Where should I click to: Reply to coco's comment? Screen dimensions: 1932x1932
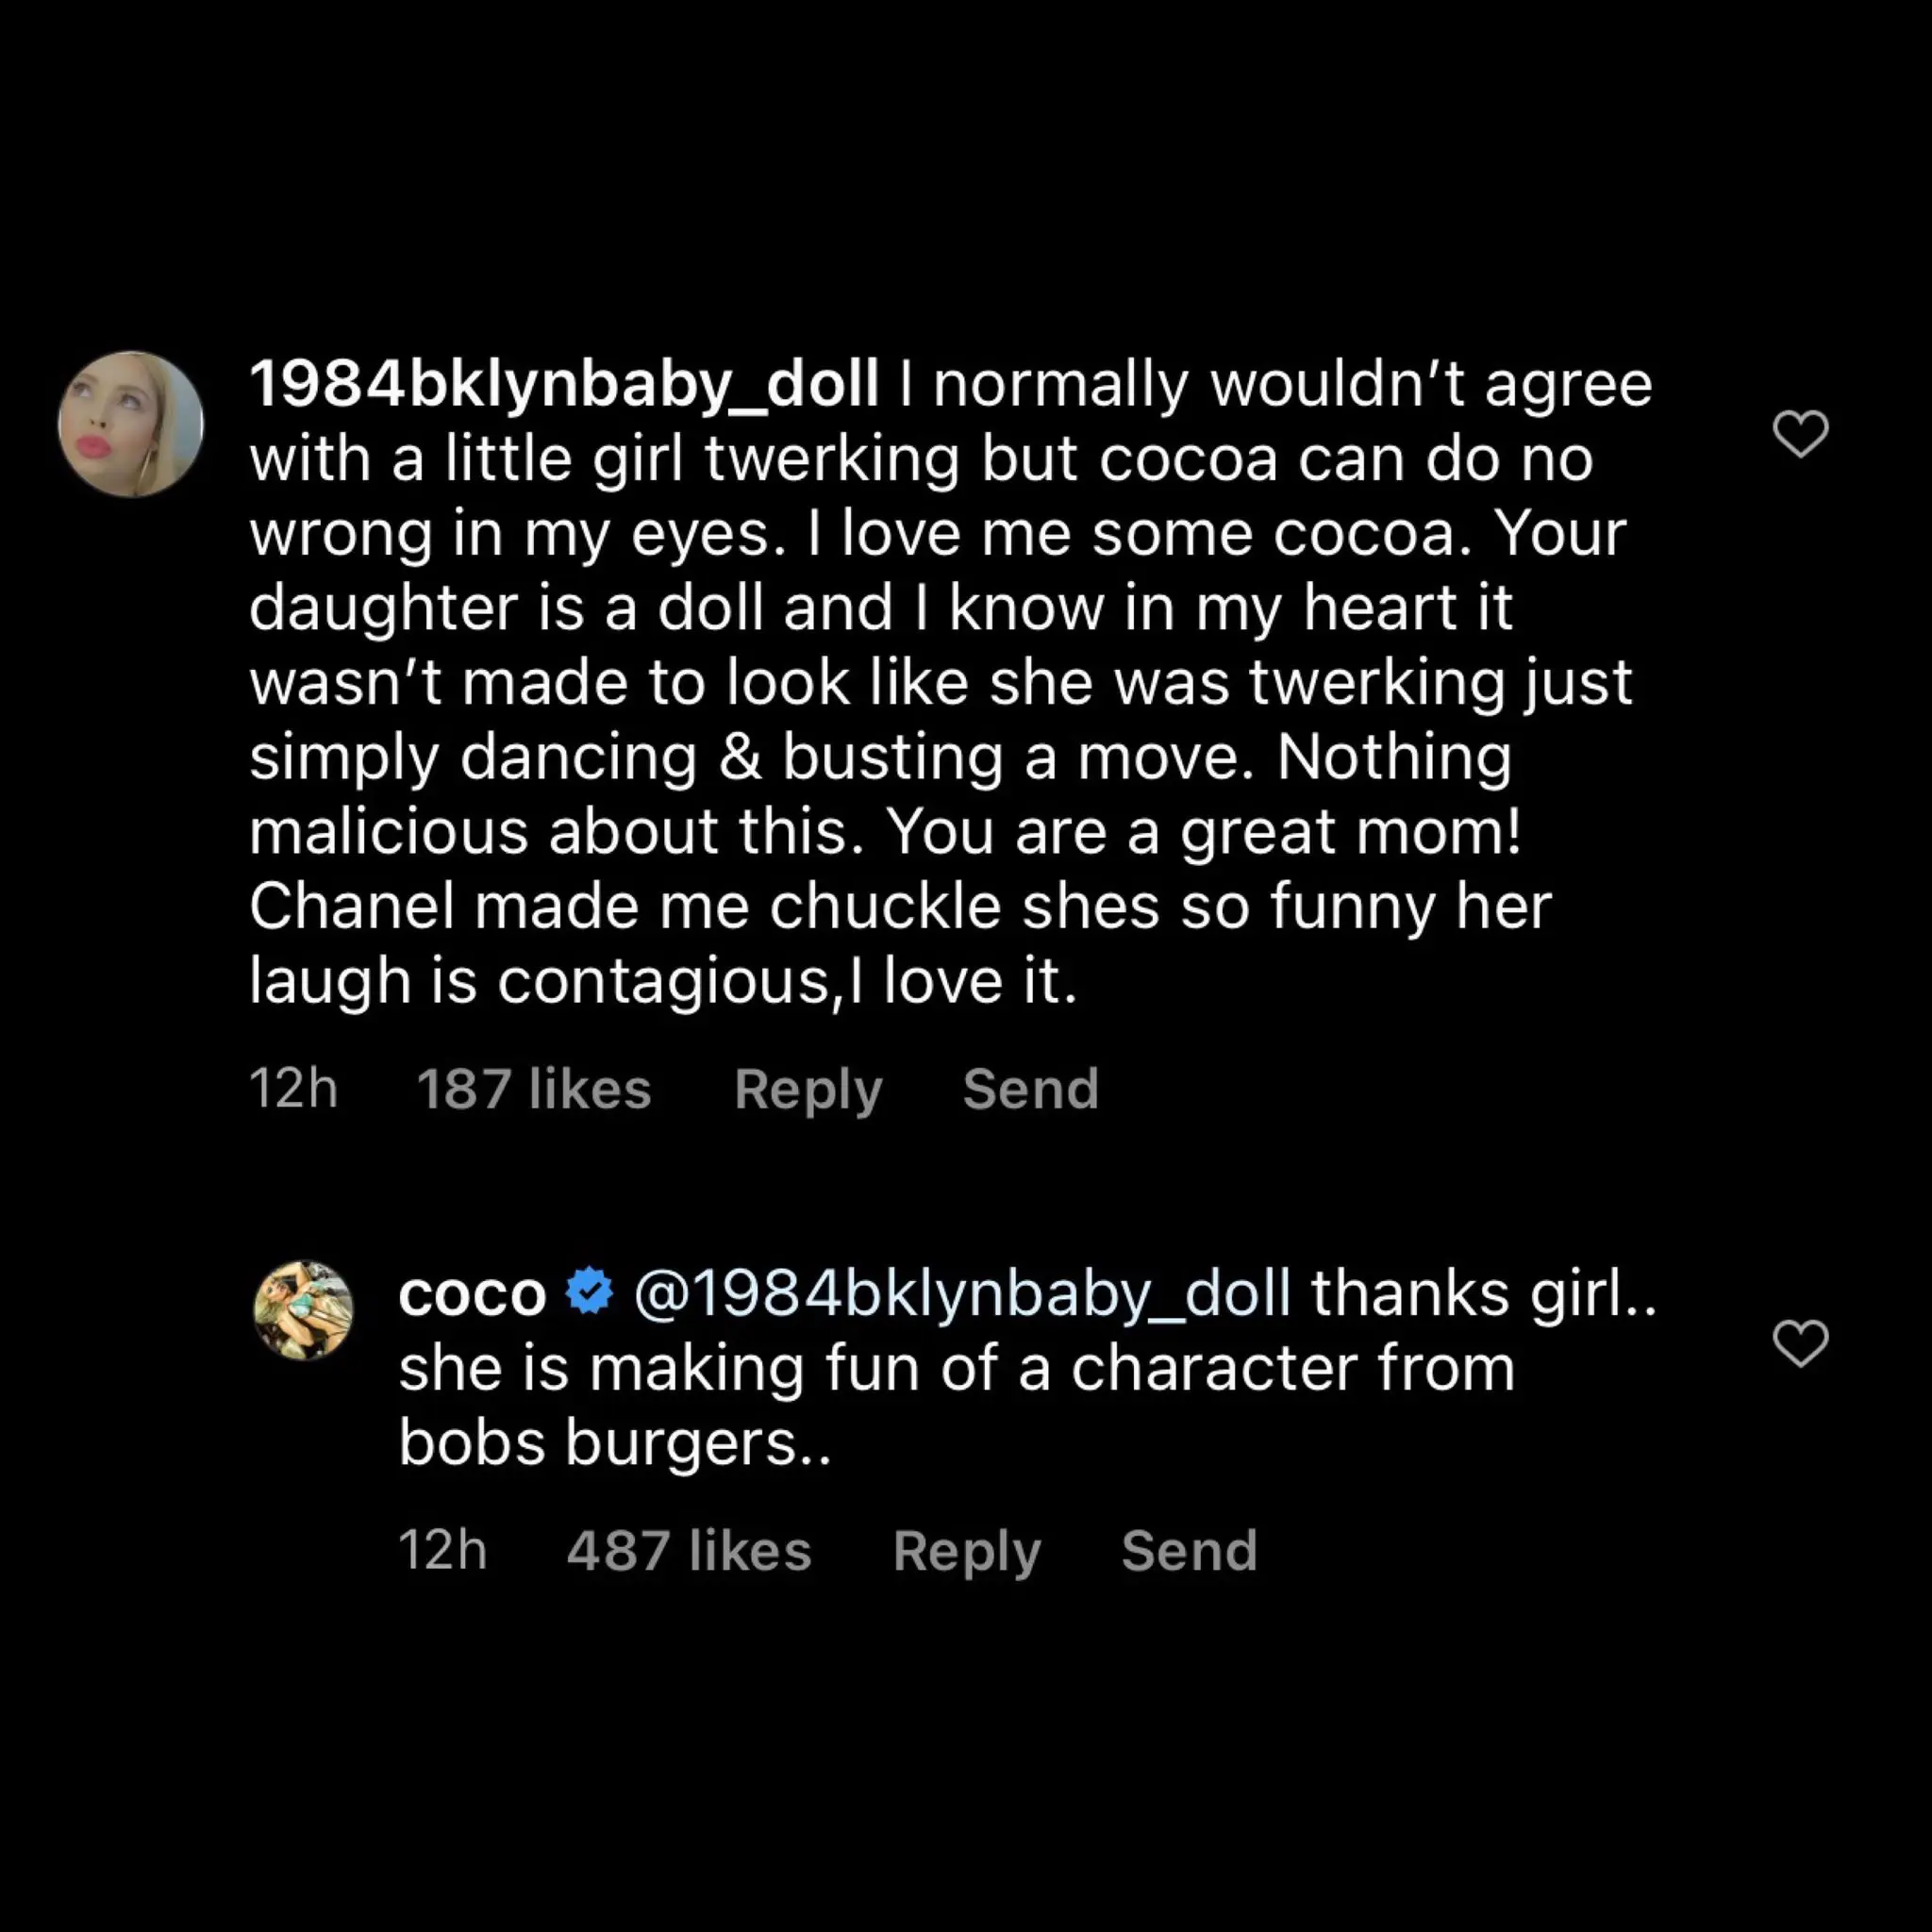(967, 1551)
